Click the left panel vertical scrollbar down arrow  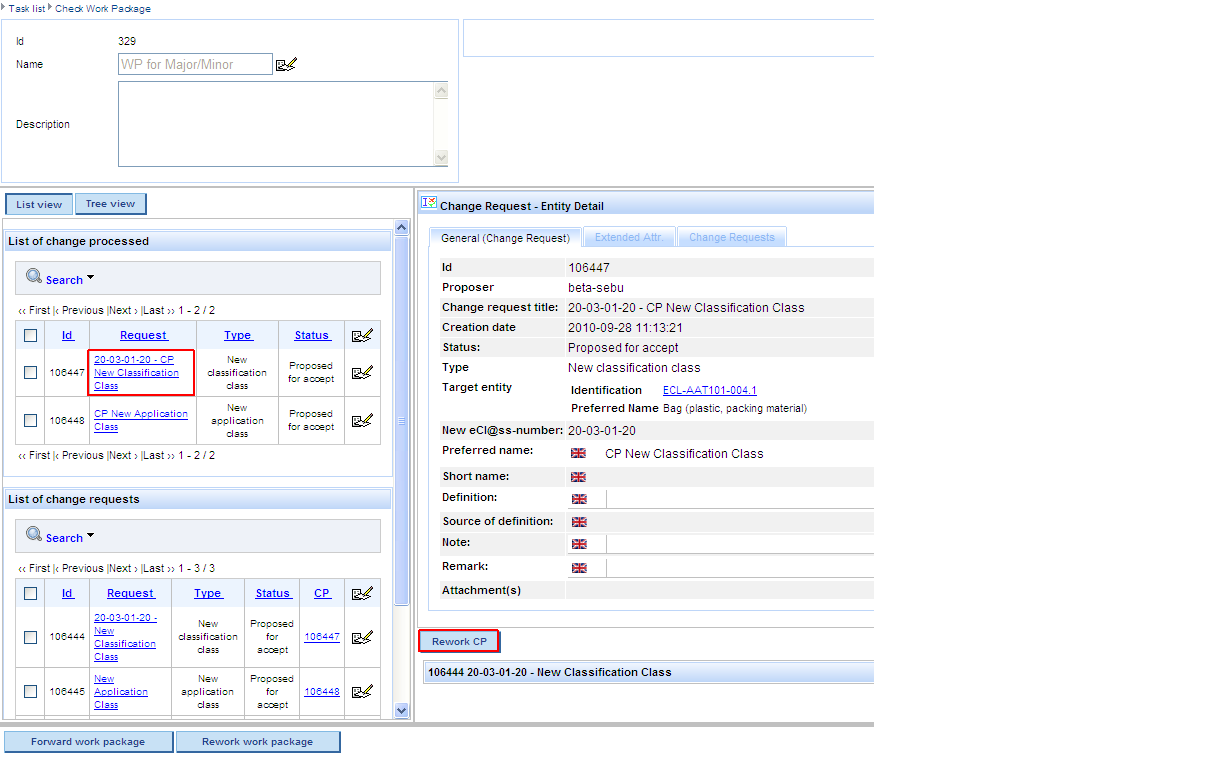[x=402, y=710]
